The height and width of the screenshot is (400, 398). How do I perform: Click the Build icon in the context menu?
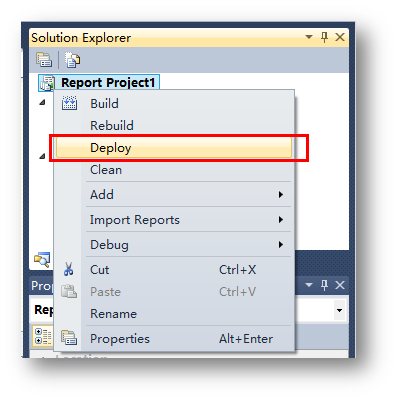click(69, 103)
